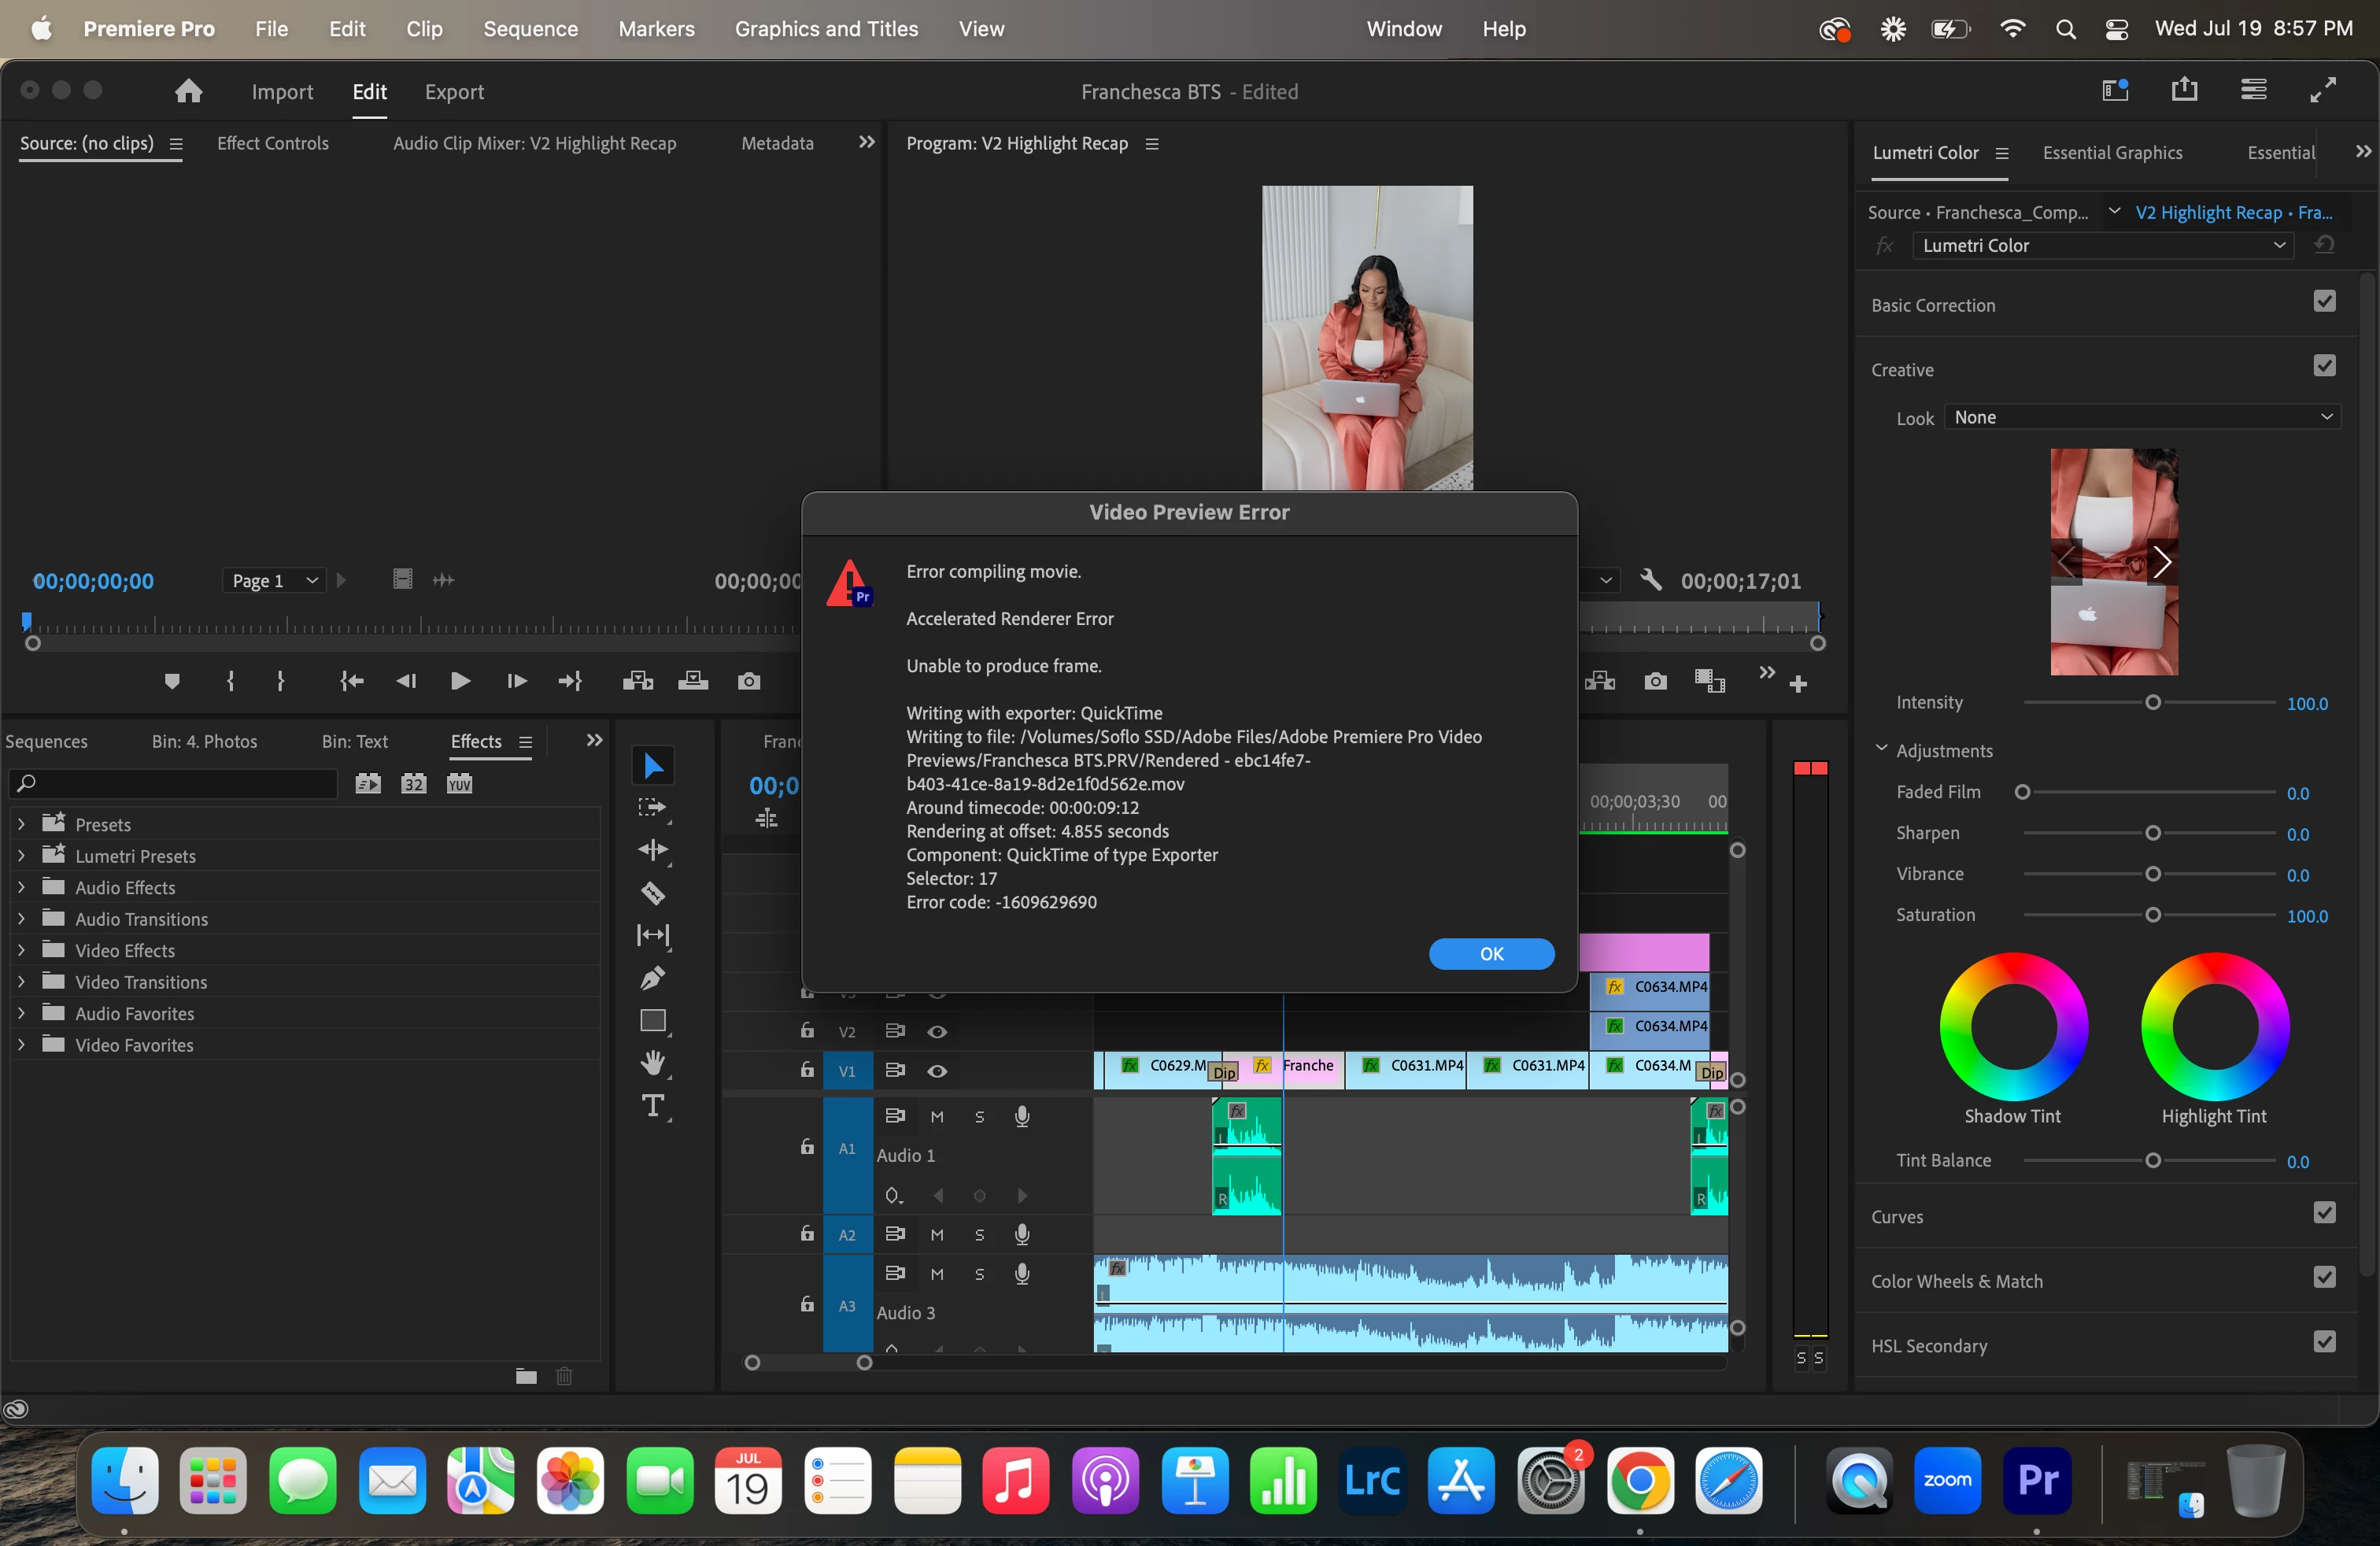Go to the Export workspace
Image resolution: width=2380 pixels, height=1546 pixels.
click(454, 92)
